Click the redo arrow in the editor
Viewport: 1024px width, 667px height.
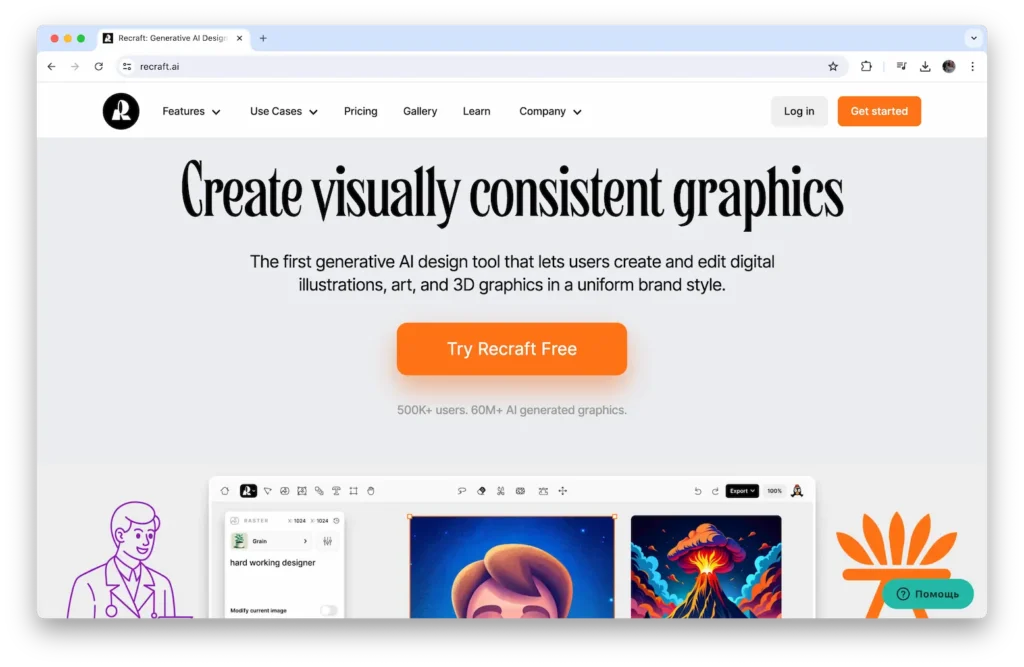point(715,491)
